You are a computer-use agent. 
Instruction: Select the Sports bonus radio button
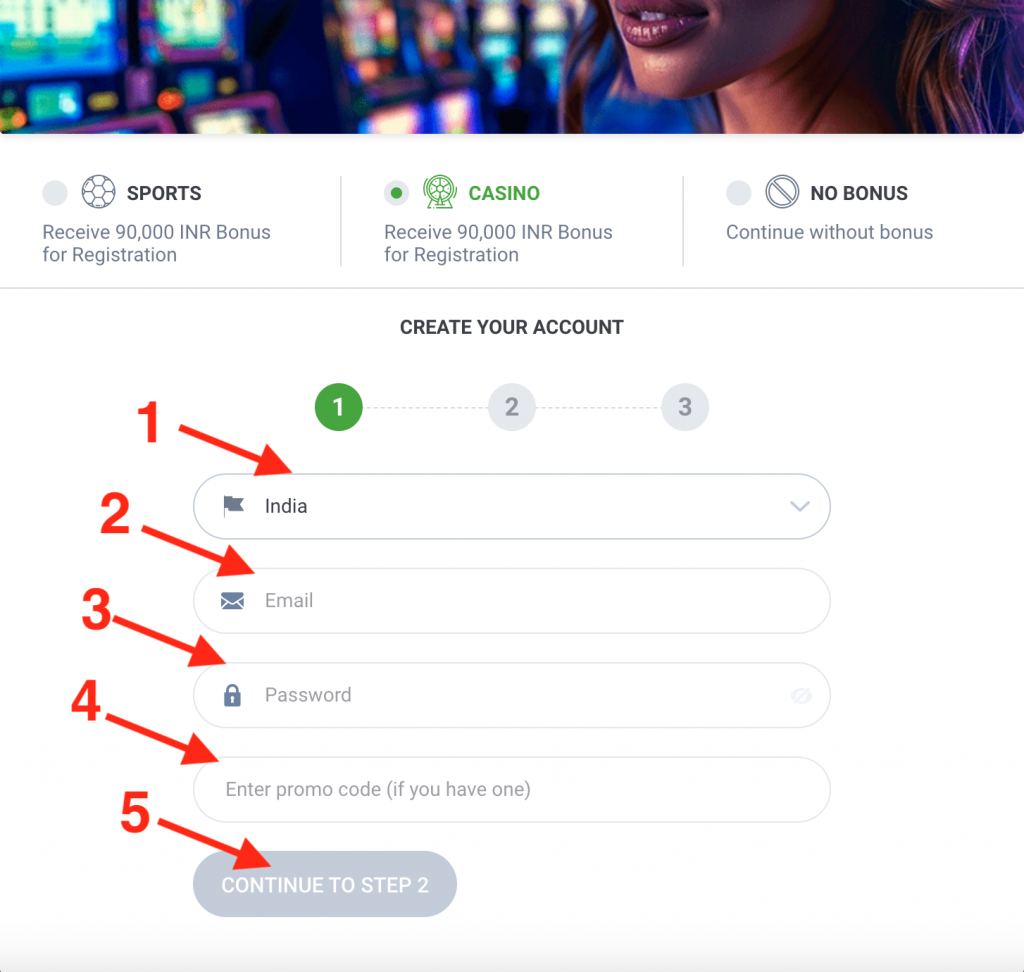(x=55, y=193)
